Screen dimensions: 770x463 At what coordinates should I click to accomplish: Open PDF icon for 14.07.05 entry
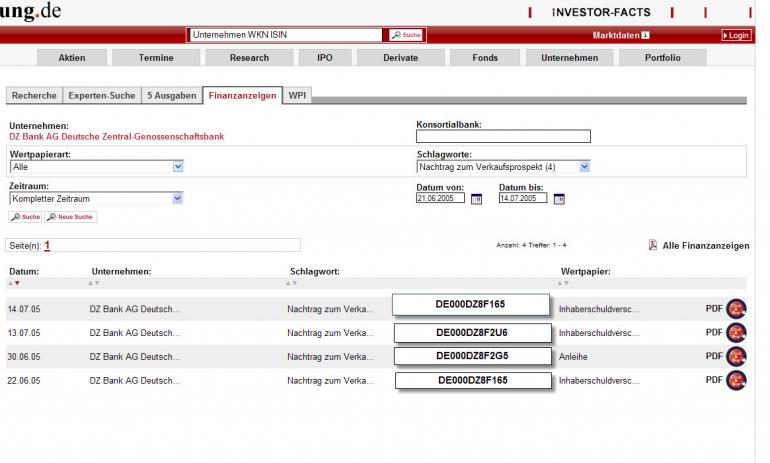(x=736, y=309)
